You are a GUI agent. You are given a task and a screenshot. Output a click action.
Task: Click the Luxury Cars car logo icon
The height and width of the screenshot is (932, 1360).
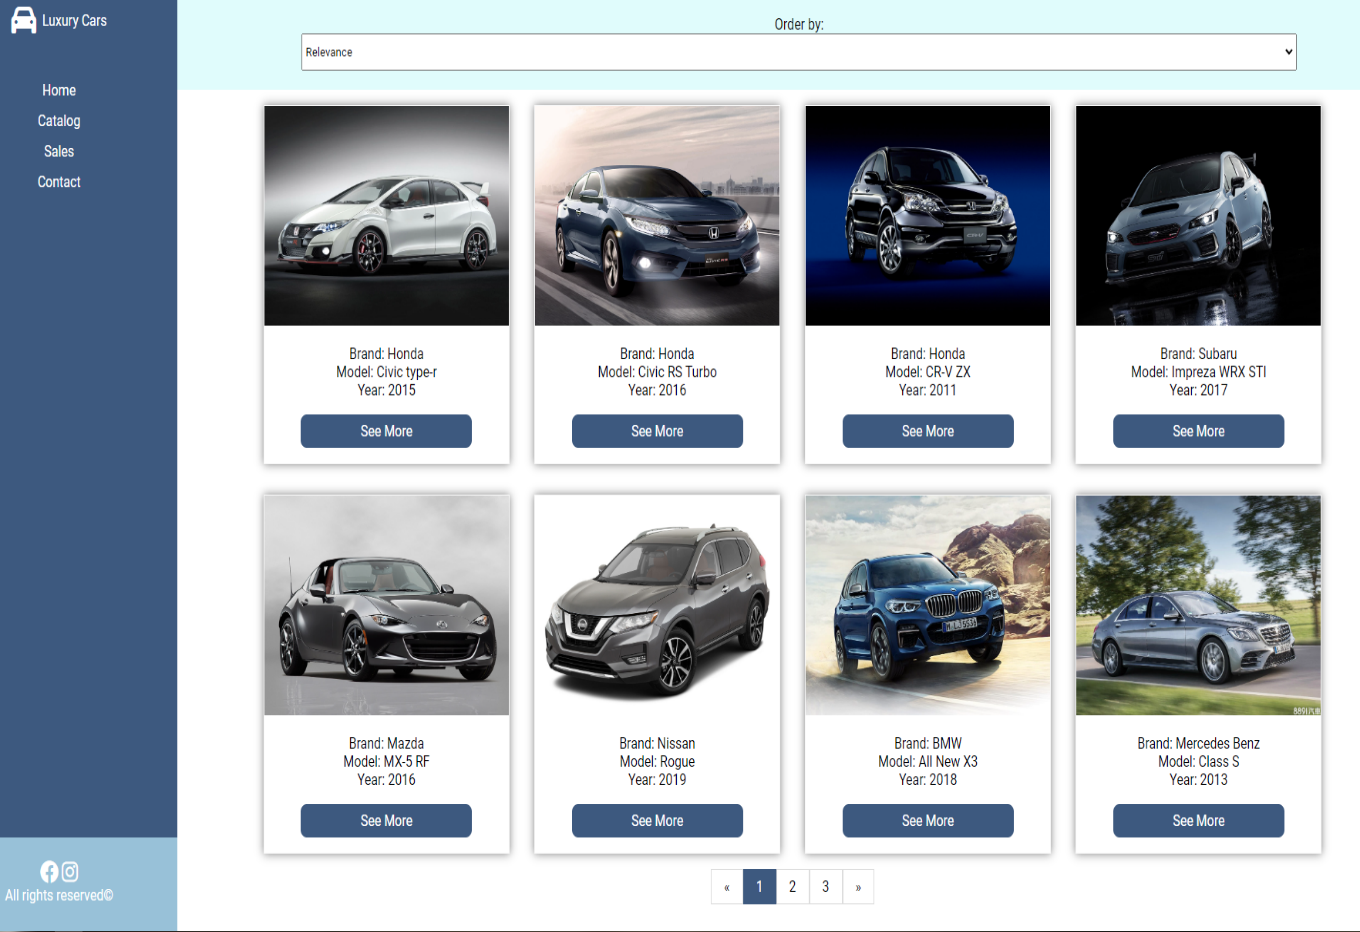coord(24,20)
